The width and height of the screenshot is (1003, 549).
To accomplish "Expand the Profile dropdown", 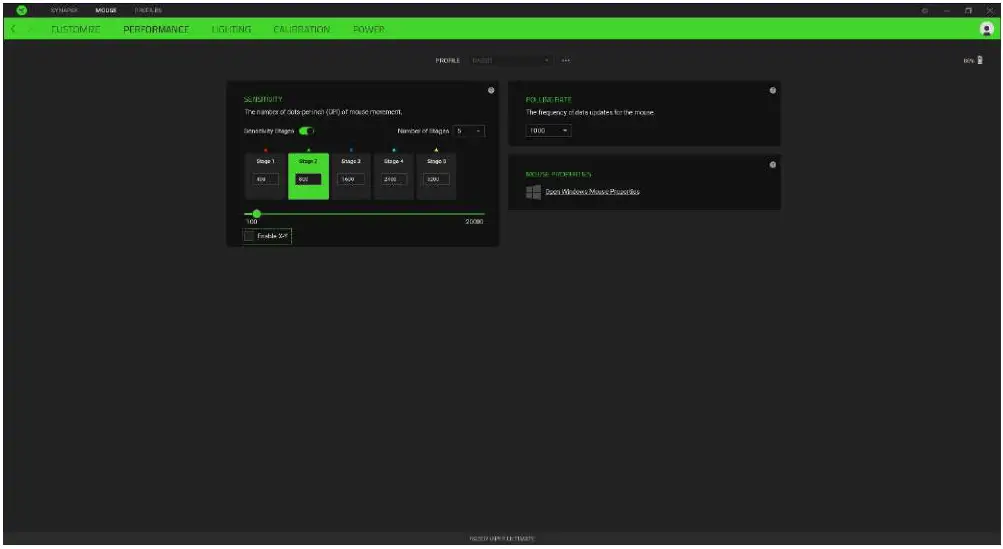I will (510, 60).
